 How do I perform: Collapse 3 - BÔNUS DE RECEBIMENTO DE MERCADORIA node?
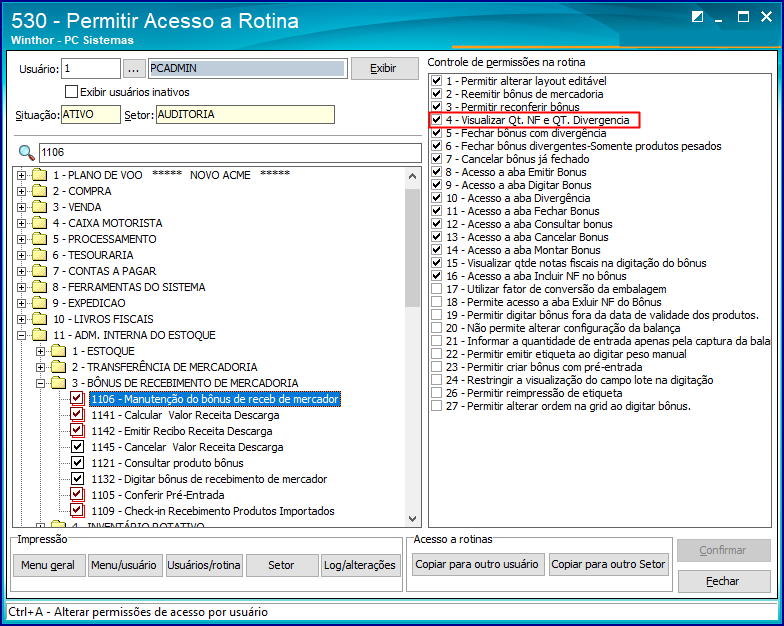[40, 383]
